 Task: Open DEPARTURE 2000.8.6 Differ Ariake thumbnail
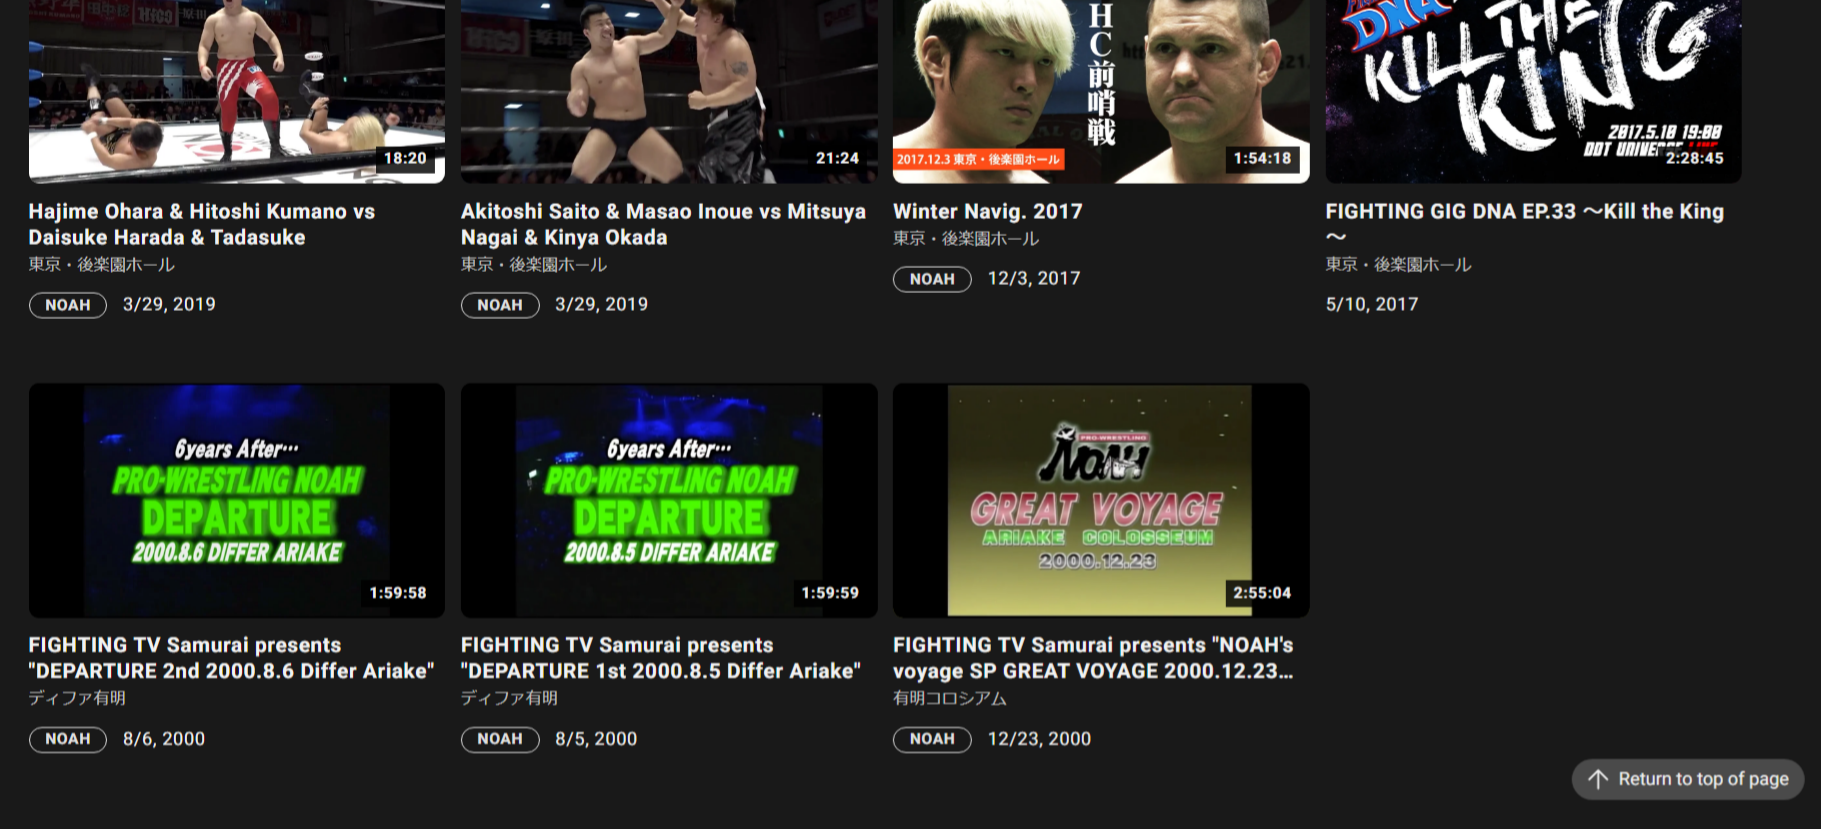click(x=237, y=500)
